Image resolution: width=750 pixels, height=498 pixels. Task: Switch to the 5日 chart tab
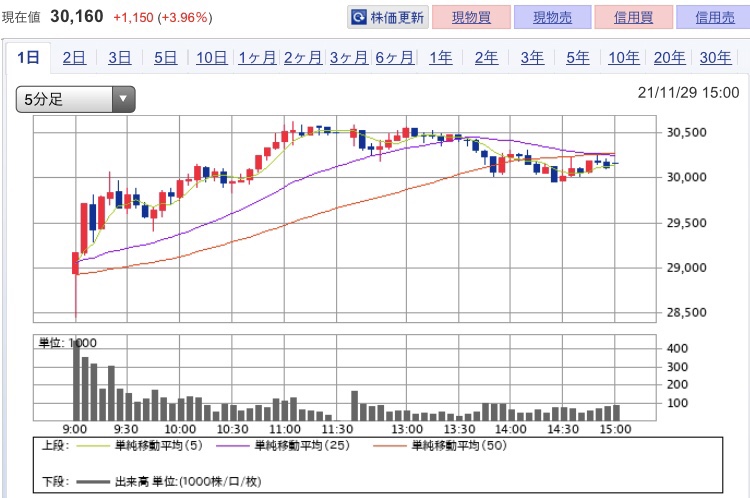[165, 58]
